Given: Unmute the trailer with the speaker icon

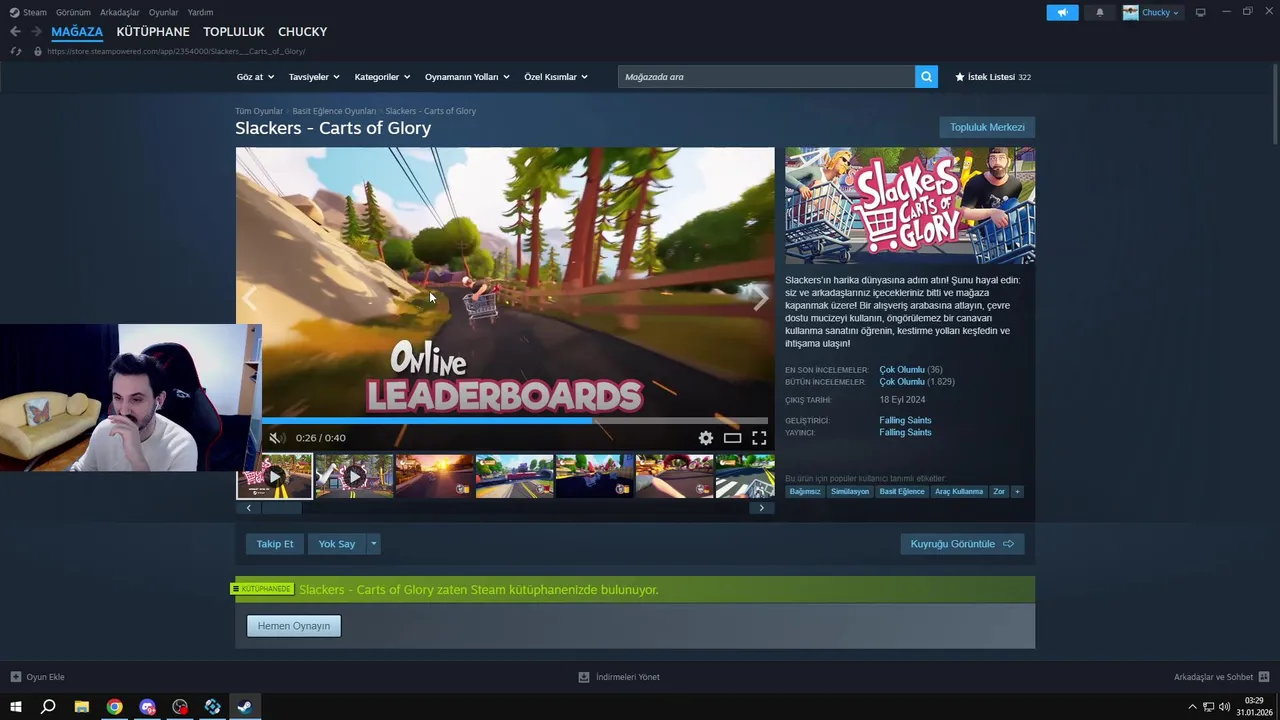Looking at the screenshot, I should pyautogui.click(x=276, y=438).
